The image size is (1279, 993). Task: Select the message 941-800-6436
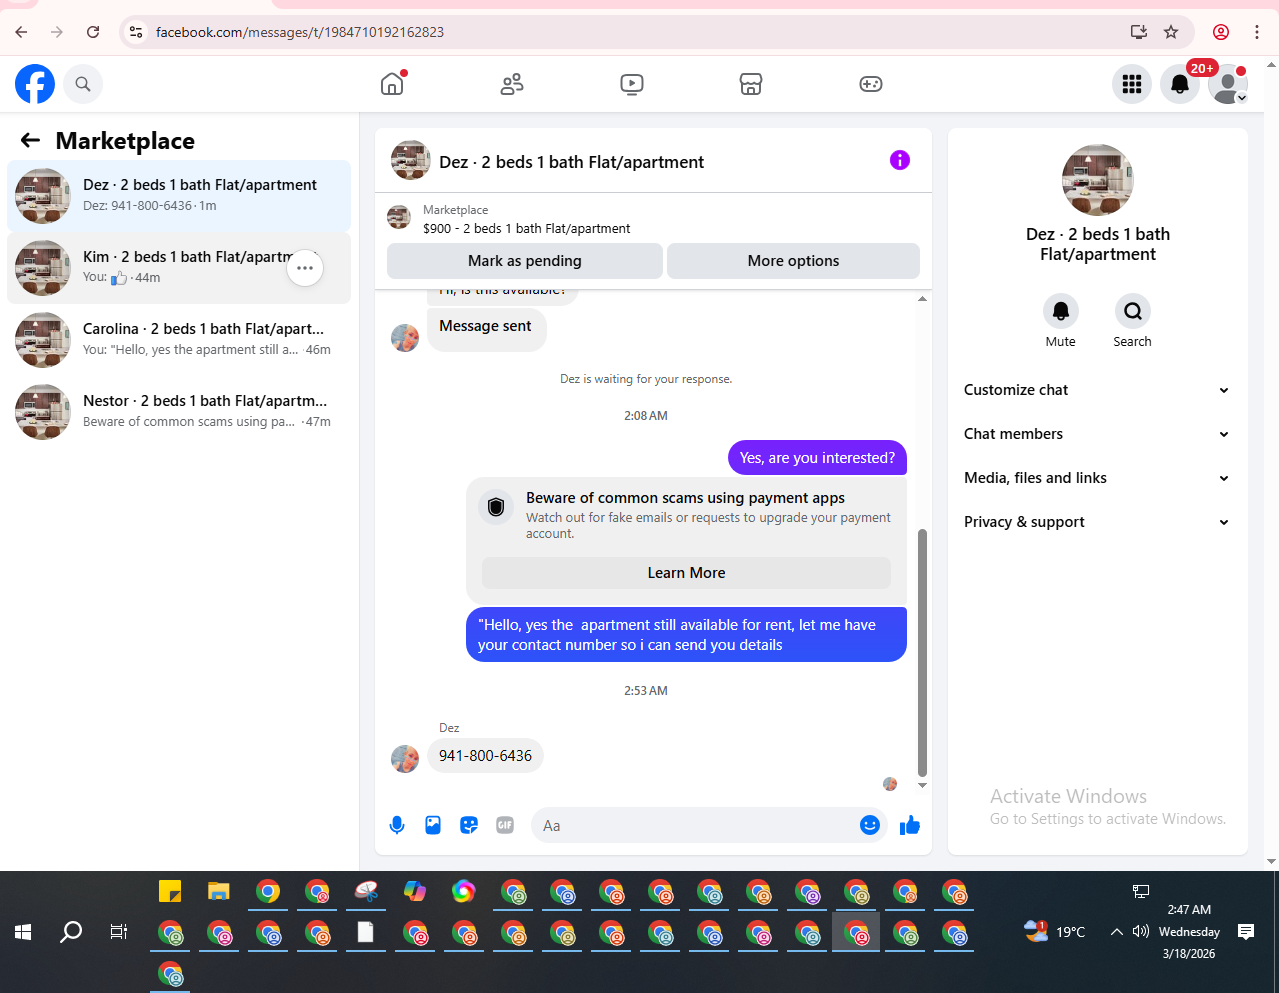coord(485,756)
